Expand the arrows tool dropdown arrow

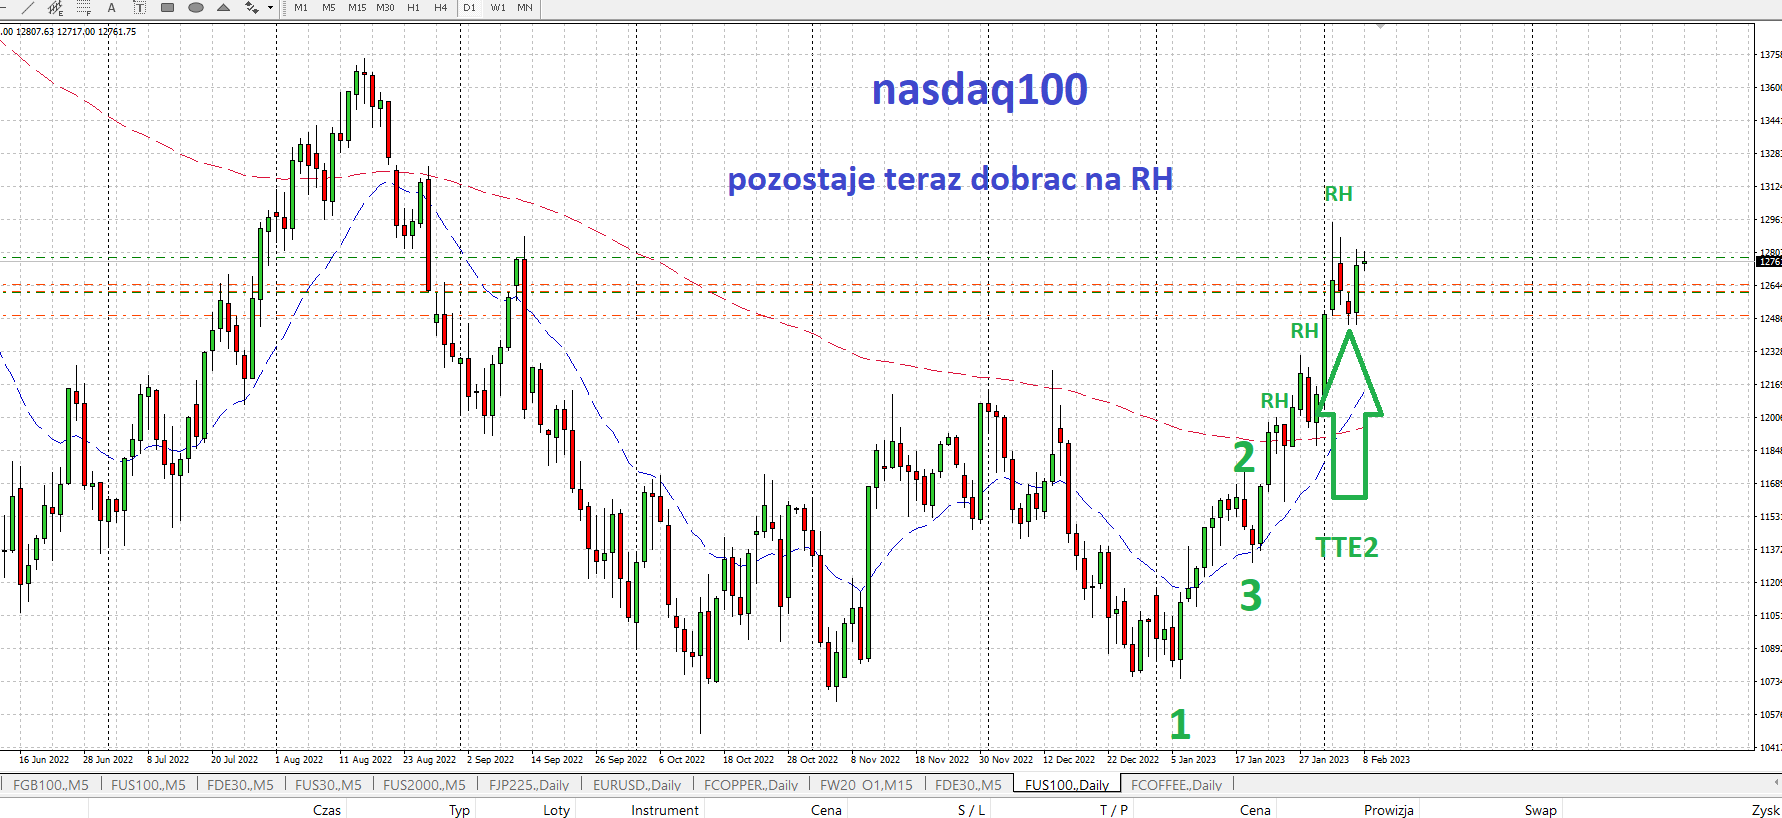click(x=270, y=7)
